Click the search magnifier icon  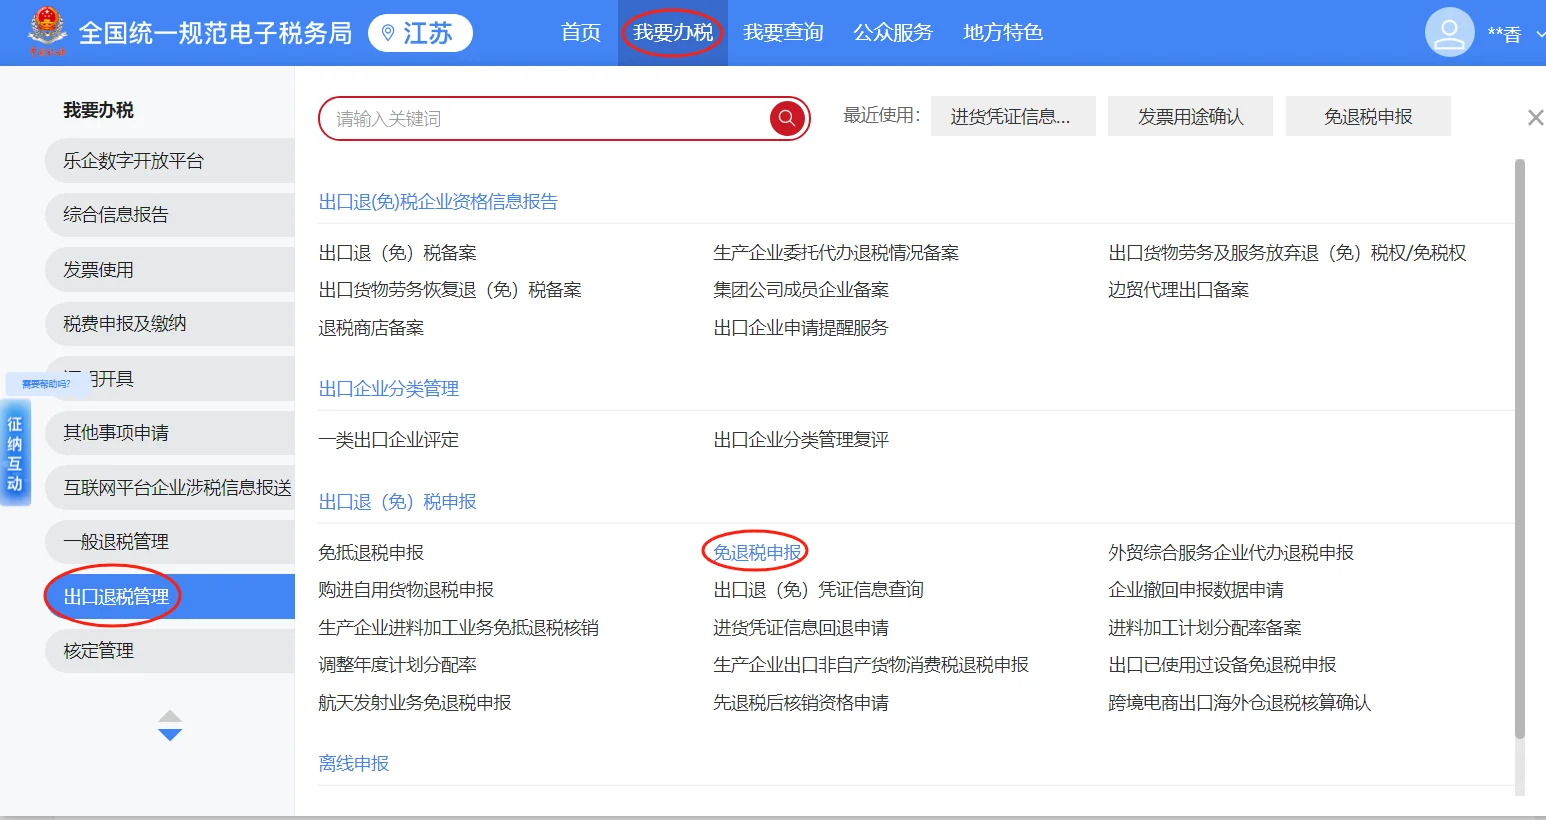point(787,118)
